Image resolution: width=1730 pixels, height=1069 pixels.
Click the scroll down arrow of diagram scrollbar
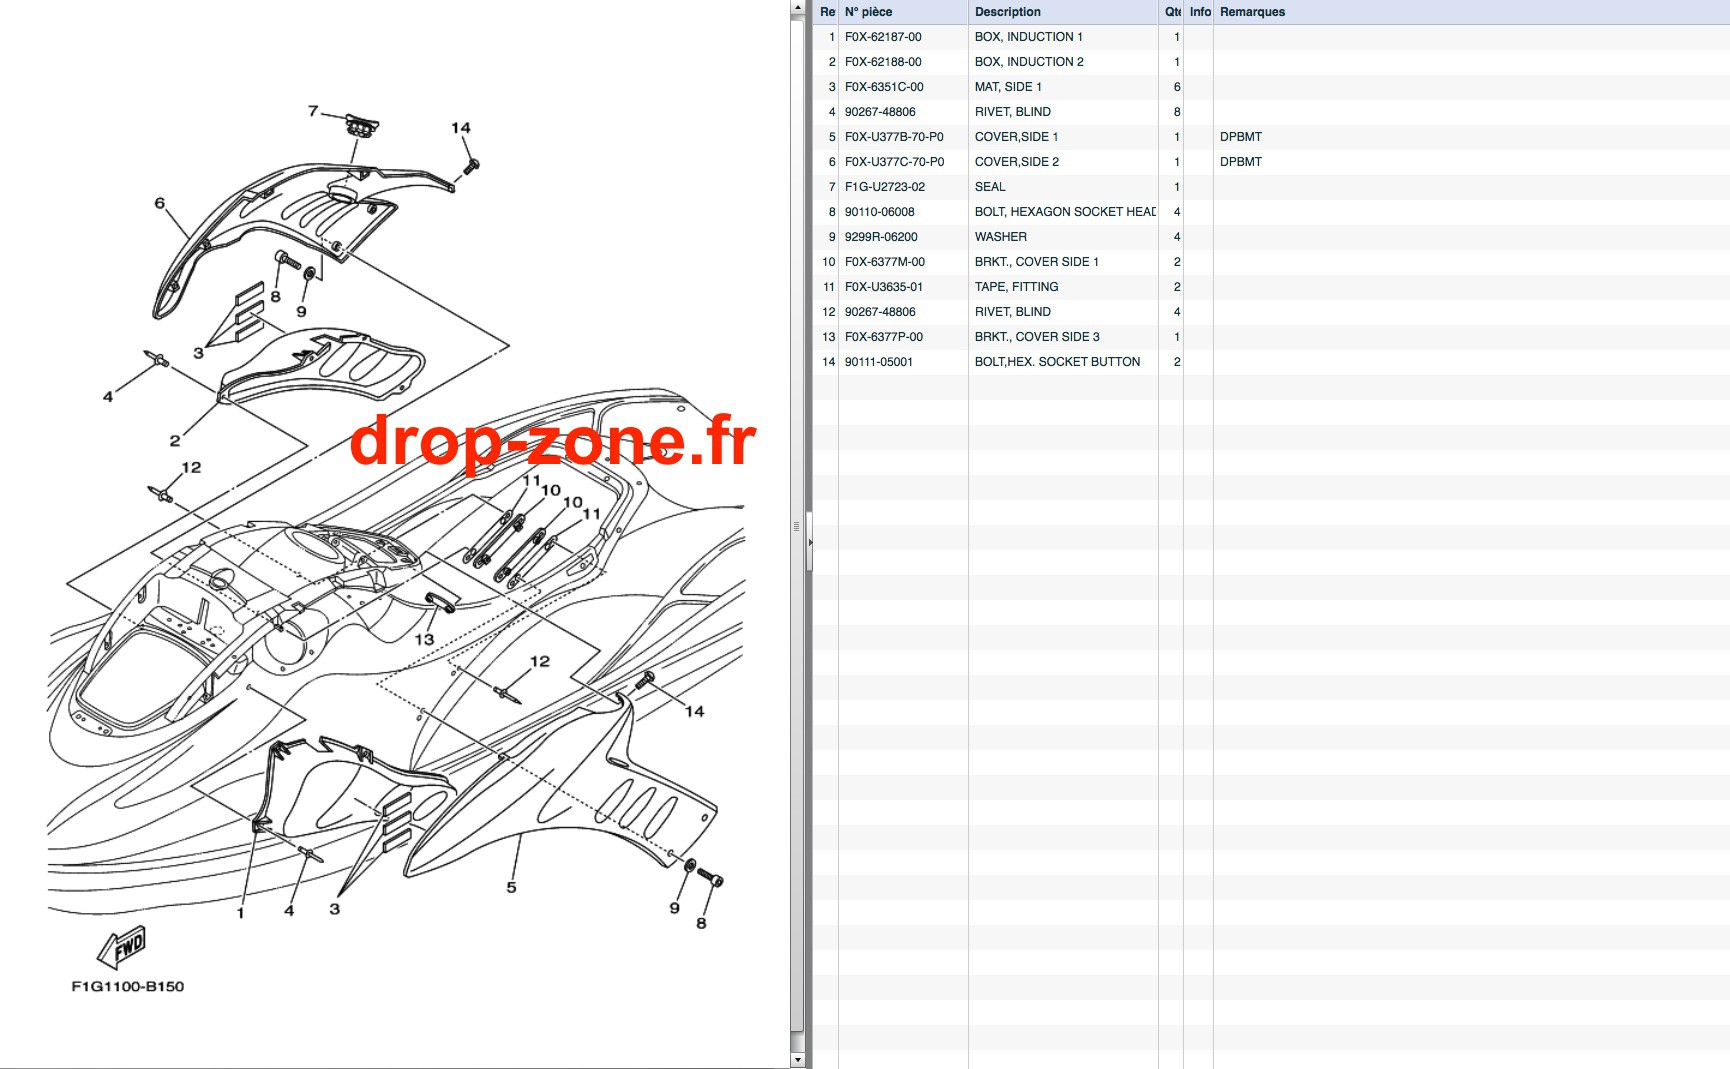pyautogui.click(x=797, y=1060)
